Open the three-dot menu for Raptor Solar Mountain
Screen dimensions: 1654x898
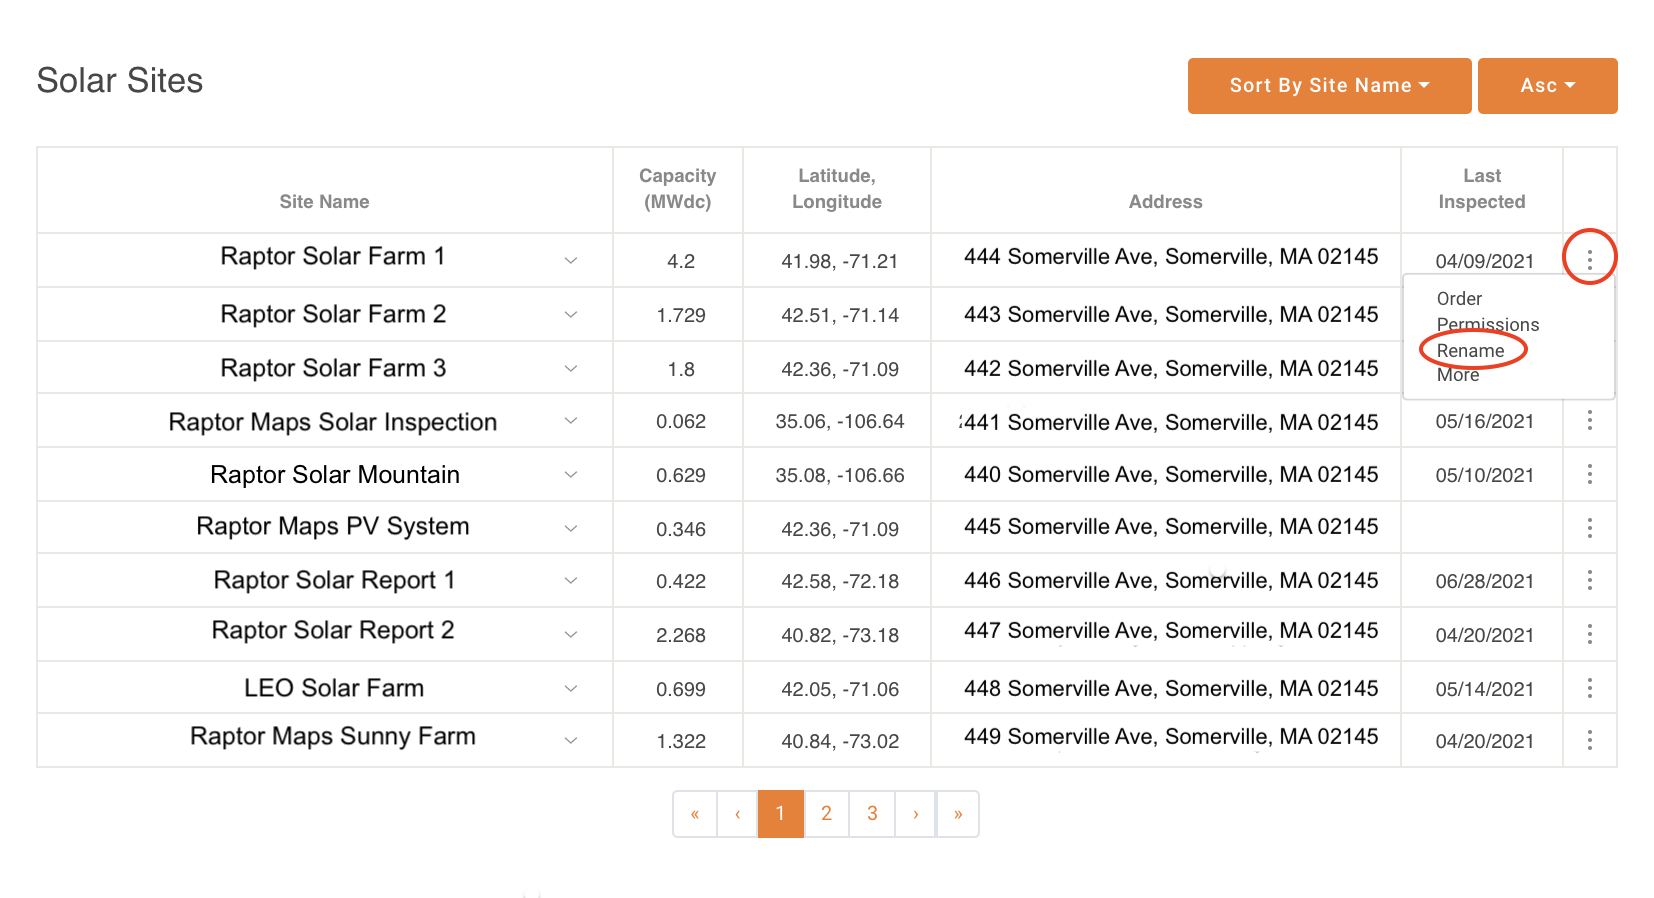1589,475
